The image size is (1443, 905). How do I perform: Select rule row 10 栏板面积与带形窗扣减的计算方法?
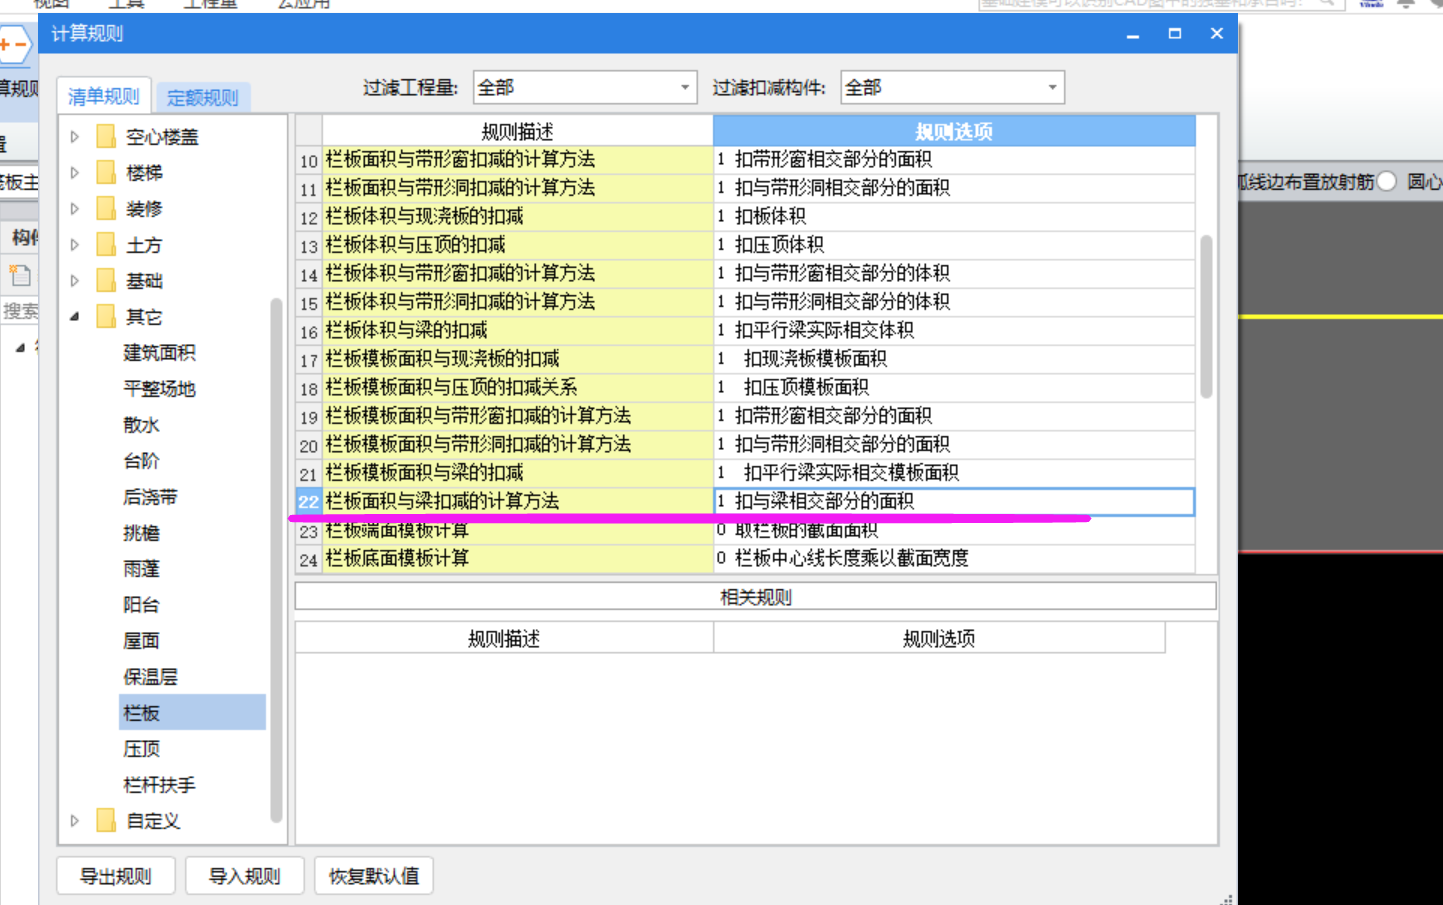[x=517, y=160]
